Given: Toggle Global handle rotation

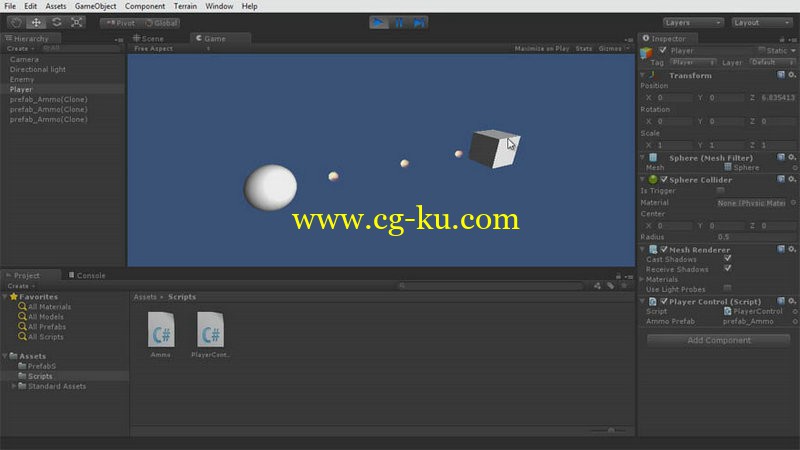Looking at the screenshot, I should pos(160,23).
